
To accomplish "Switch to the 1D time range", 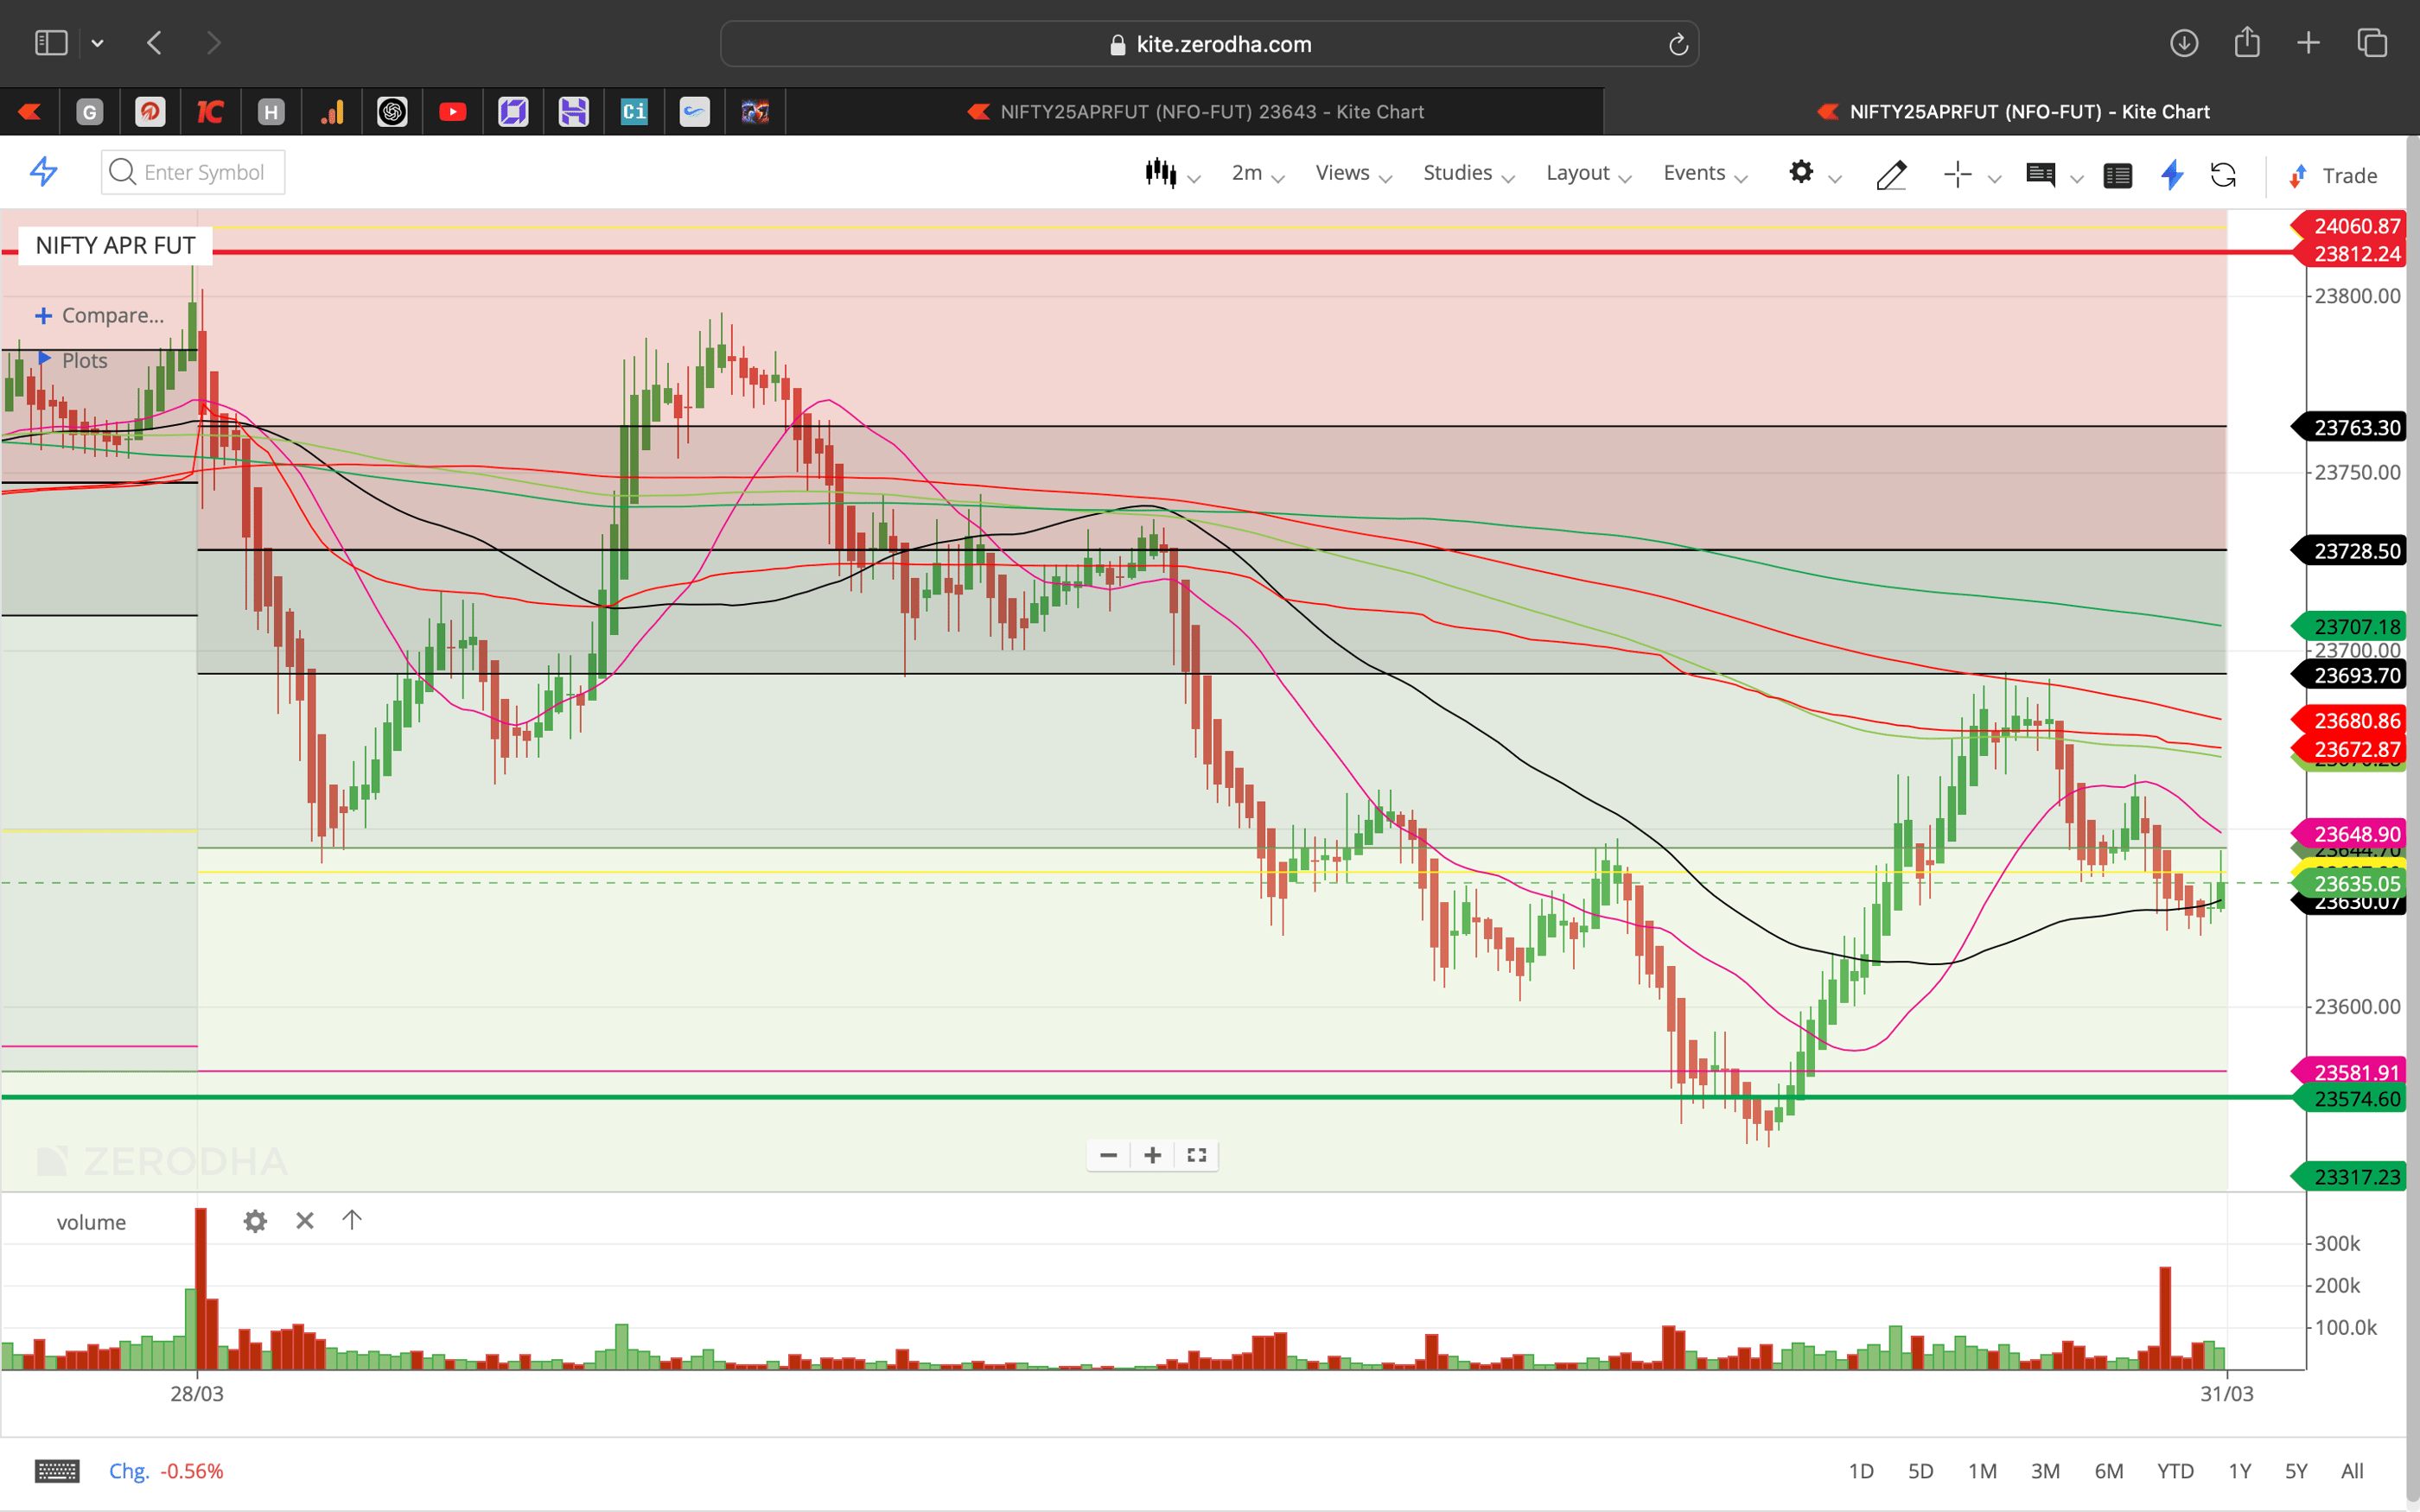I will tap(1863, 1470).
